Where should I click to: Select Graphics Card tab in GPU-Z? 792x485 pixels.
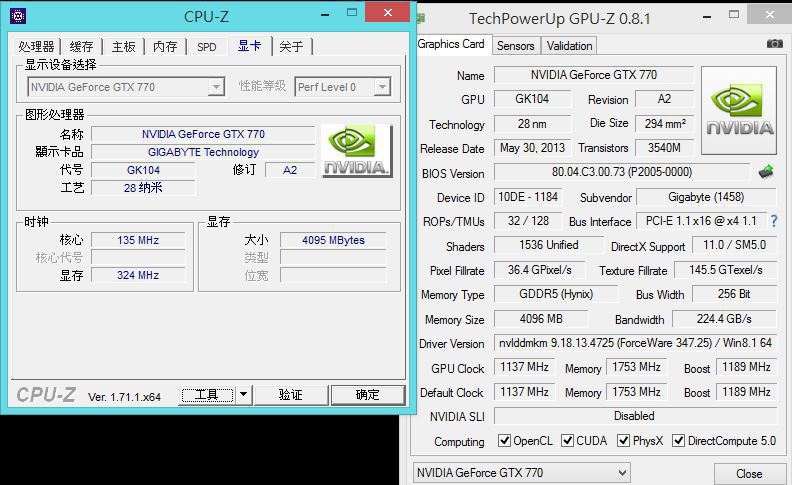click(451, 44)
